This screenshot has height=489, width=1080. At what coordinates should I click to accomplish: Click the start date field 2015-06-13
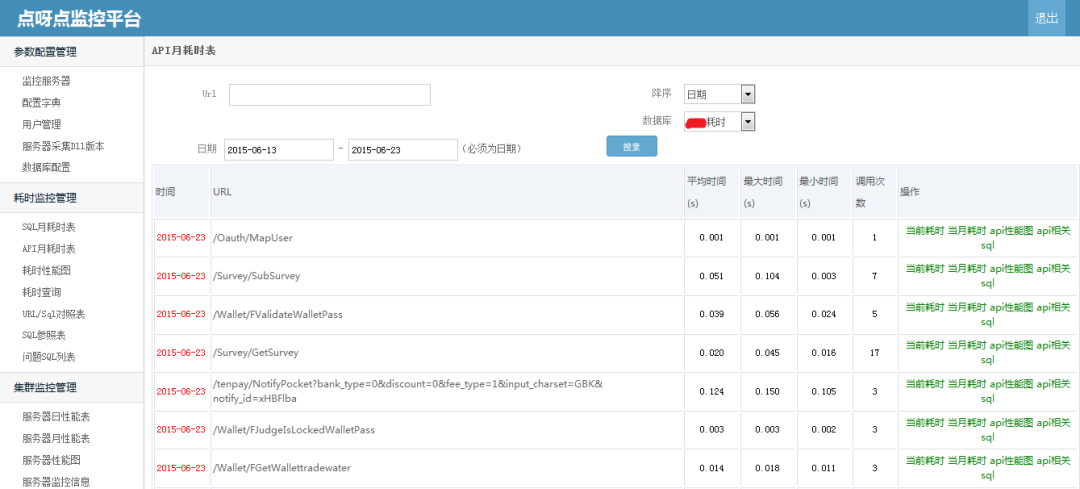click(278, 149)
